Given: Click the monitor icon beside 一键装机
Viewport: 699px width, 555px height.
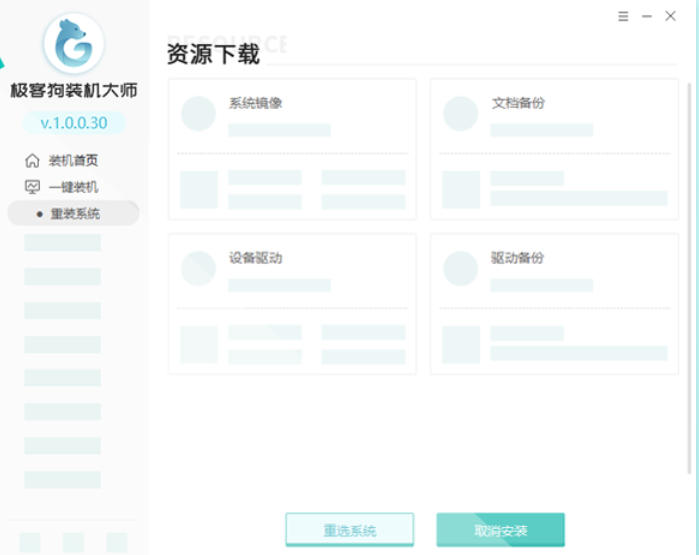Looking at the screenshot, I should tap(32, 187).
